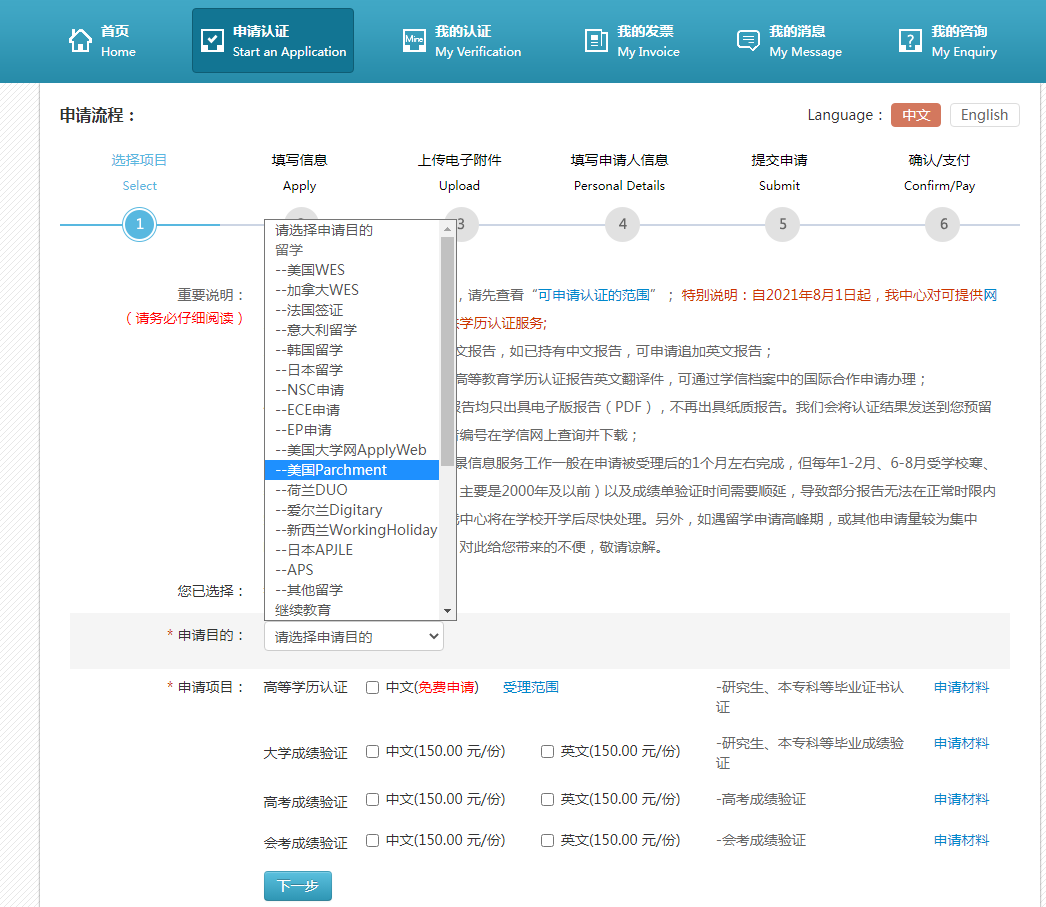Viewport: 1046px width, 907px height.
Task: Switch to the English language tab
Action: click(984, 114)
